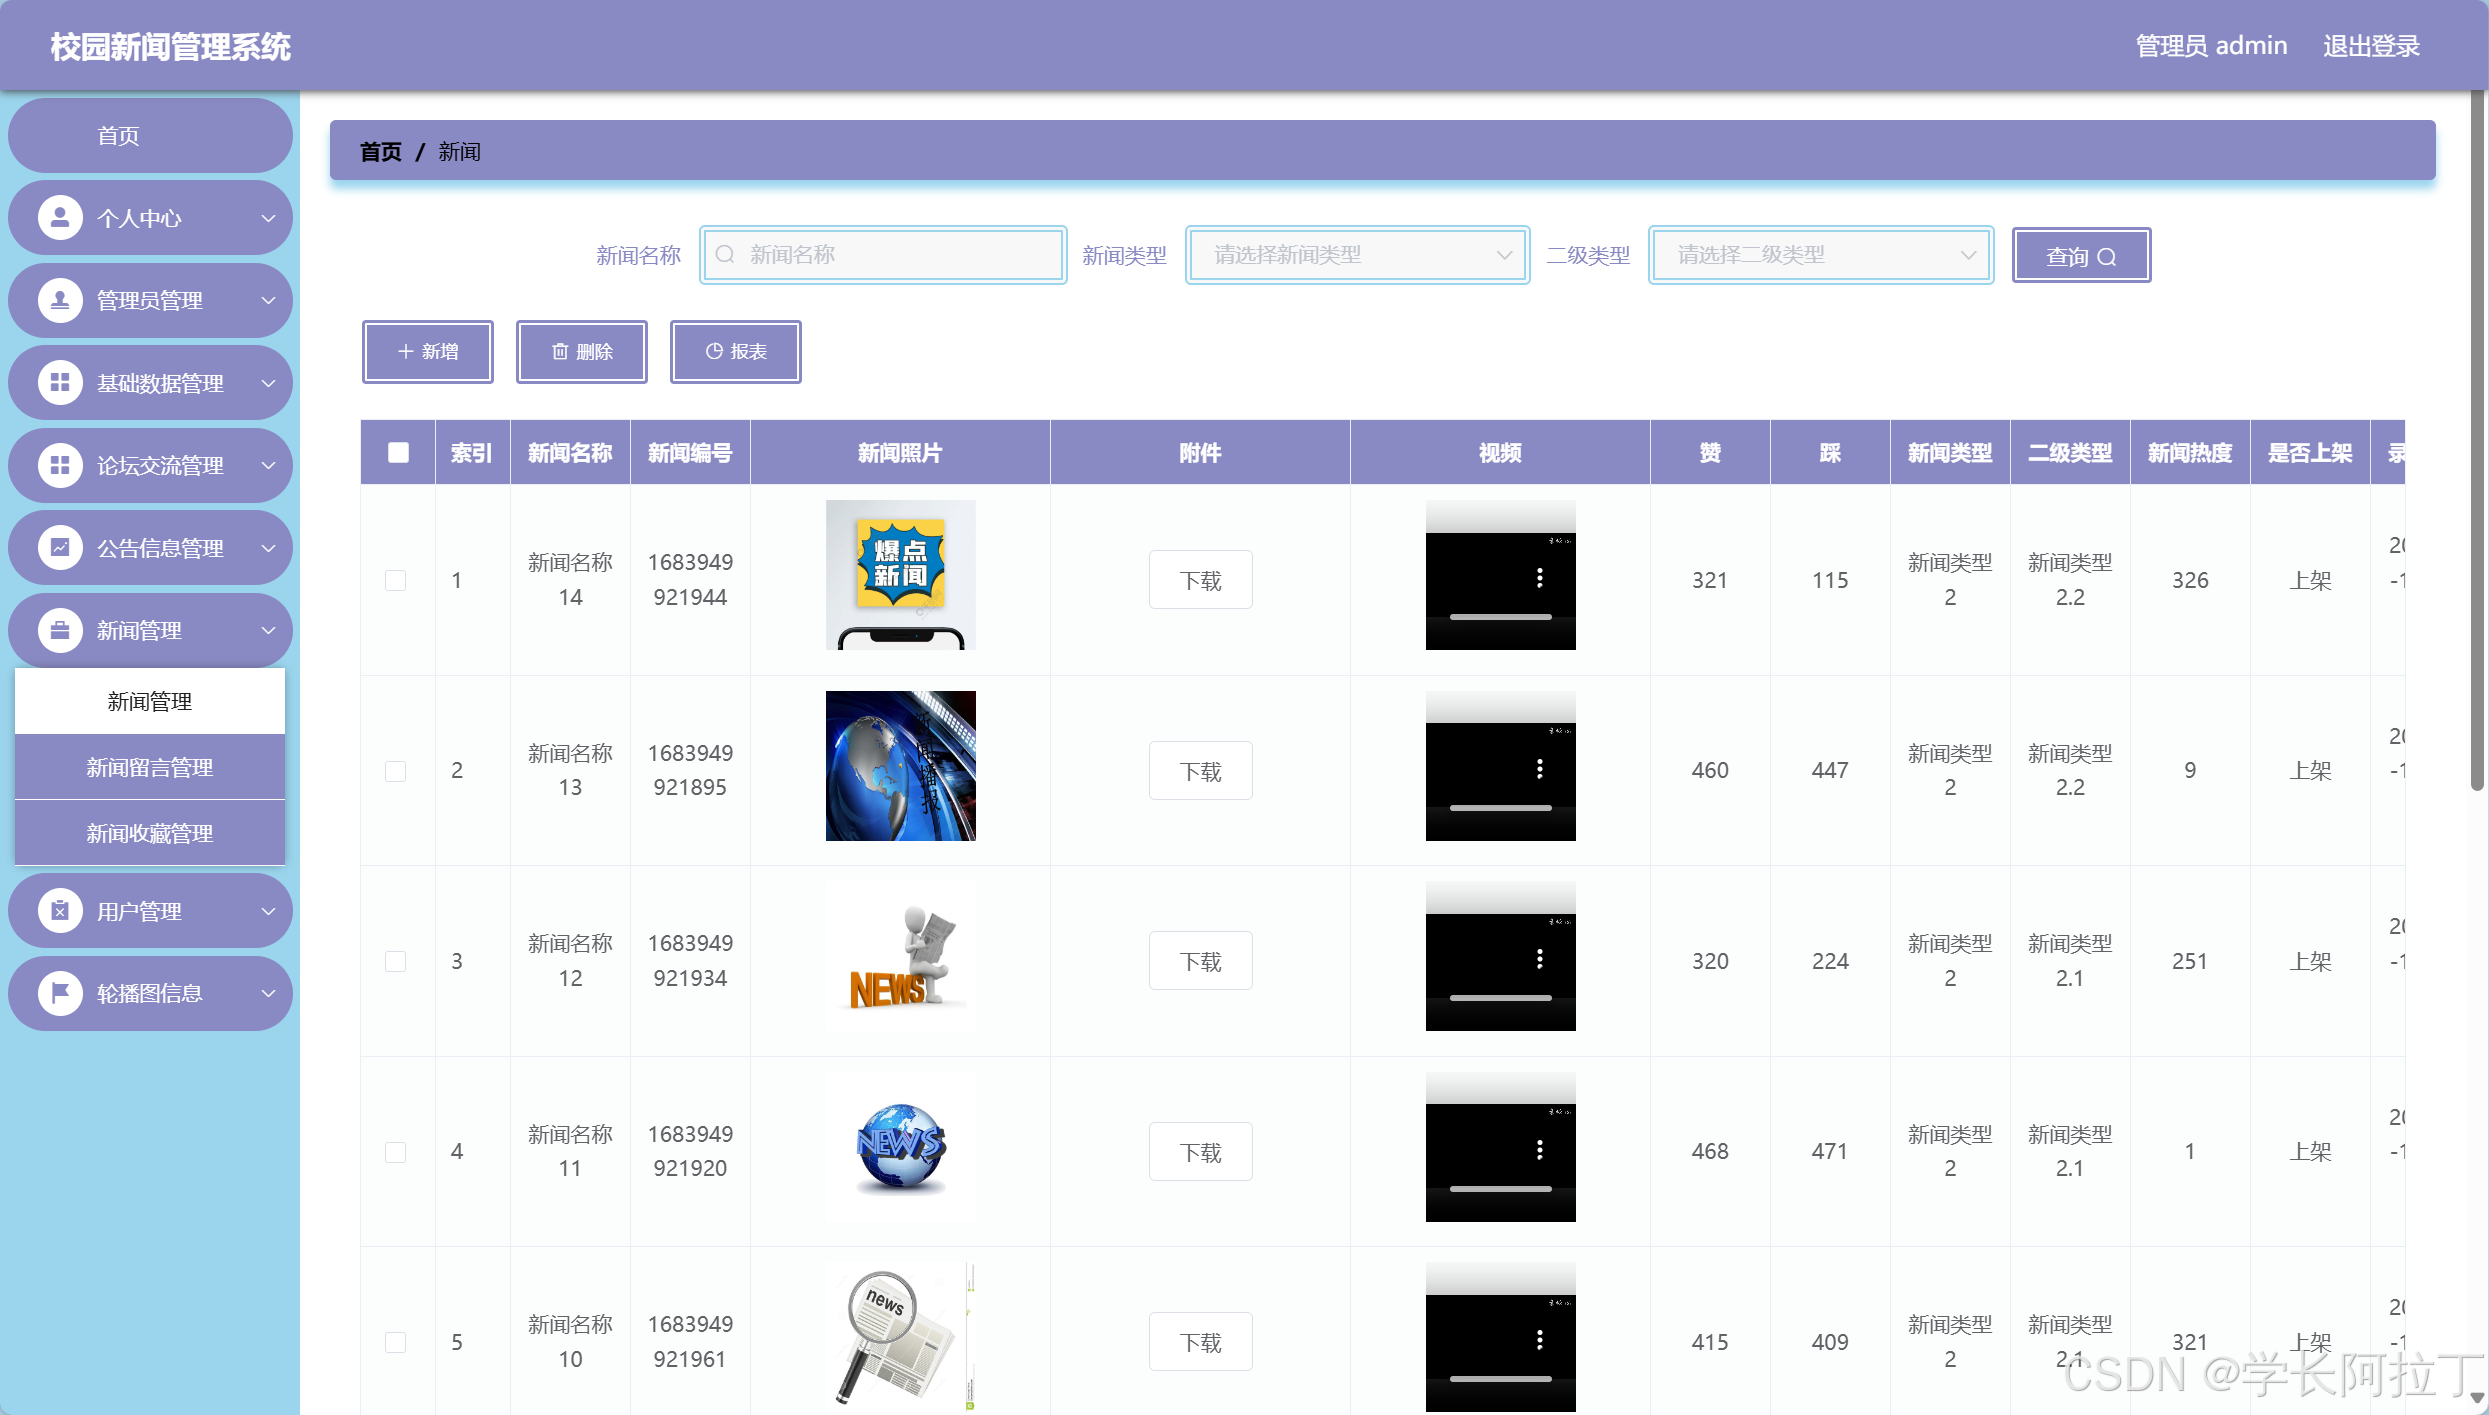Click the video progress bar in row 3
Viewport: 2489px width, 1415px height.
click(x=1500, y=998)
